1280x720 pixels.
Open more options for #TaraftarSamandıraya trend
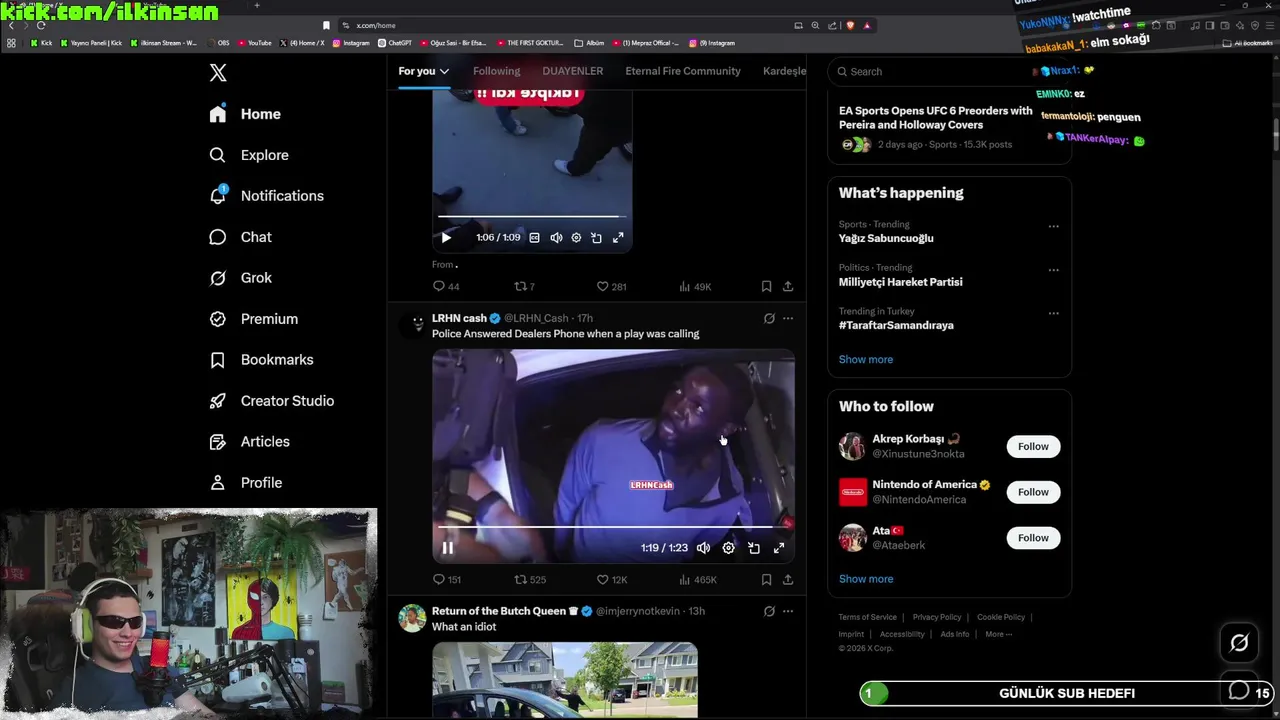tap(1053, 314)
